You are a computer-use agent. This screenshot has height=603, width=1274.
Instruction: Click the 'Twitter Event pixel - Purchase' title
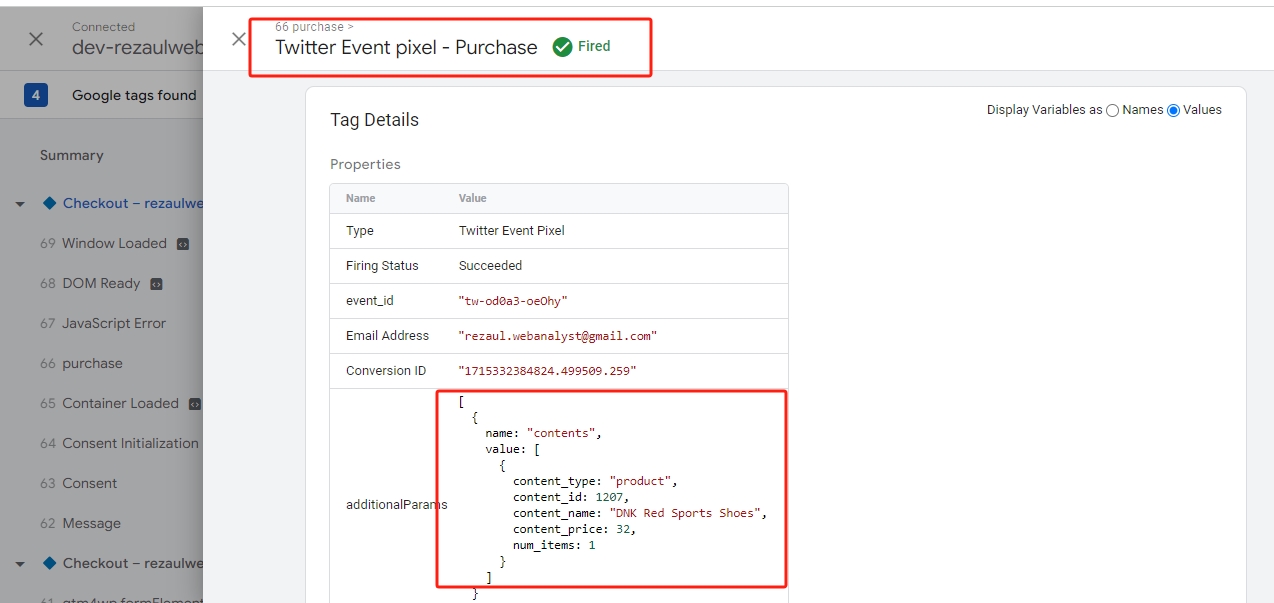coord(406,47)
